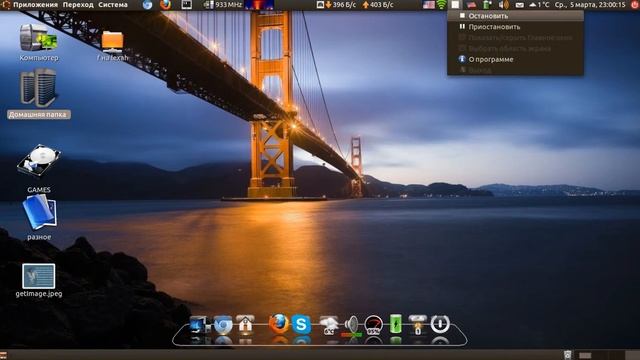This screenshot has width=640, height=360.
Task: Launch Skype from the dock
Action: (301, 324)
